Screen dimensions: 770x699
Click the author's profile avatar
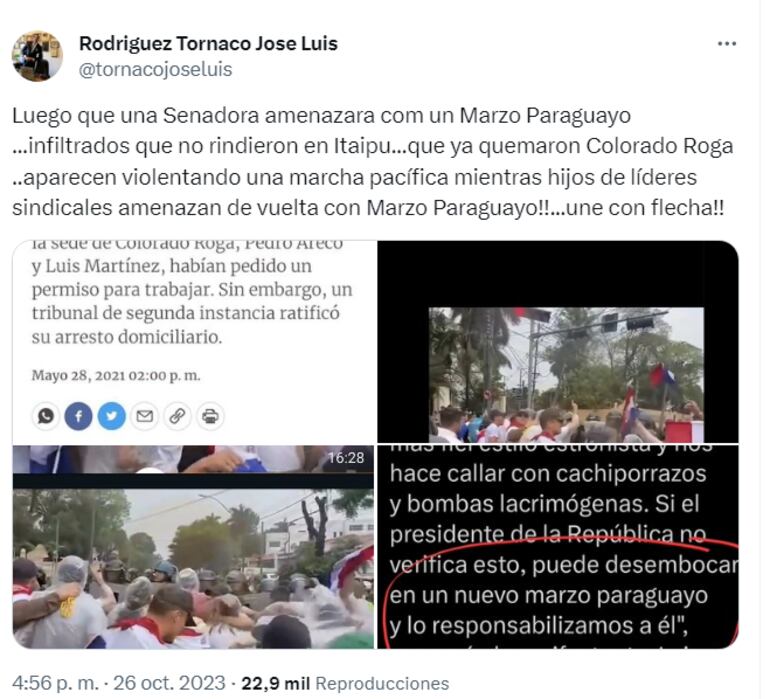37,56
